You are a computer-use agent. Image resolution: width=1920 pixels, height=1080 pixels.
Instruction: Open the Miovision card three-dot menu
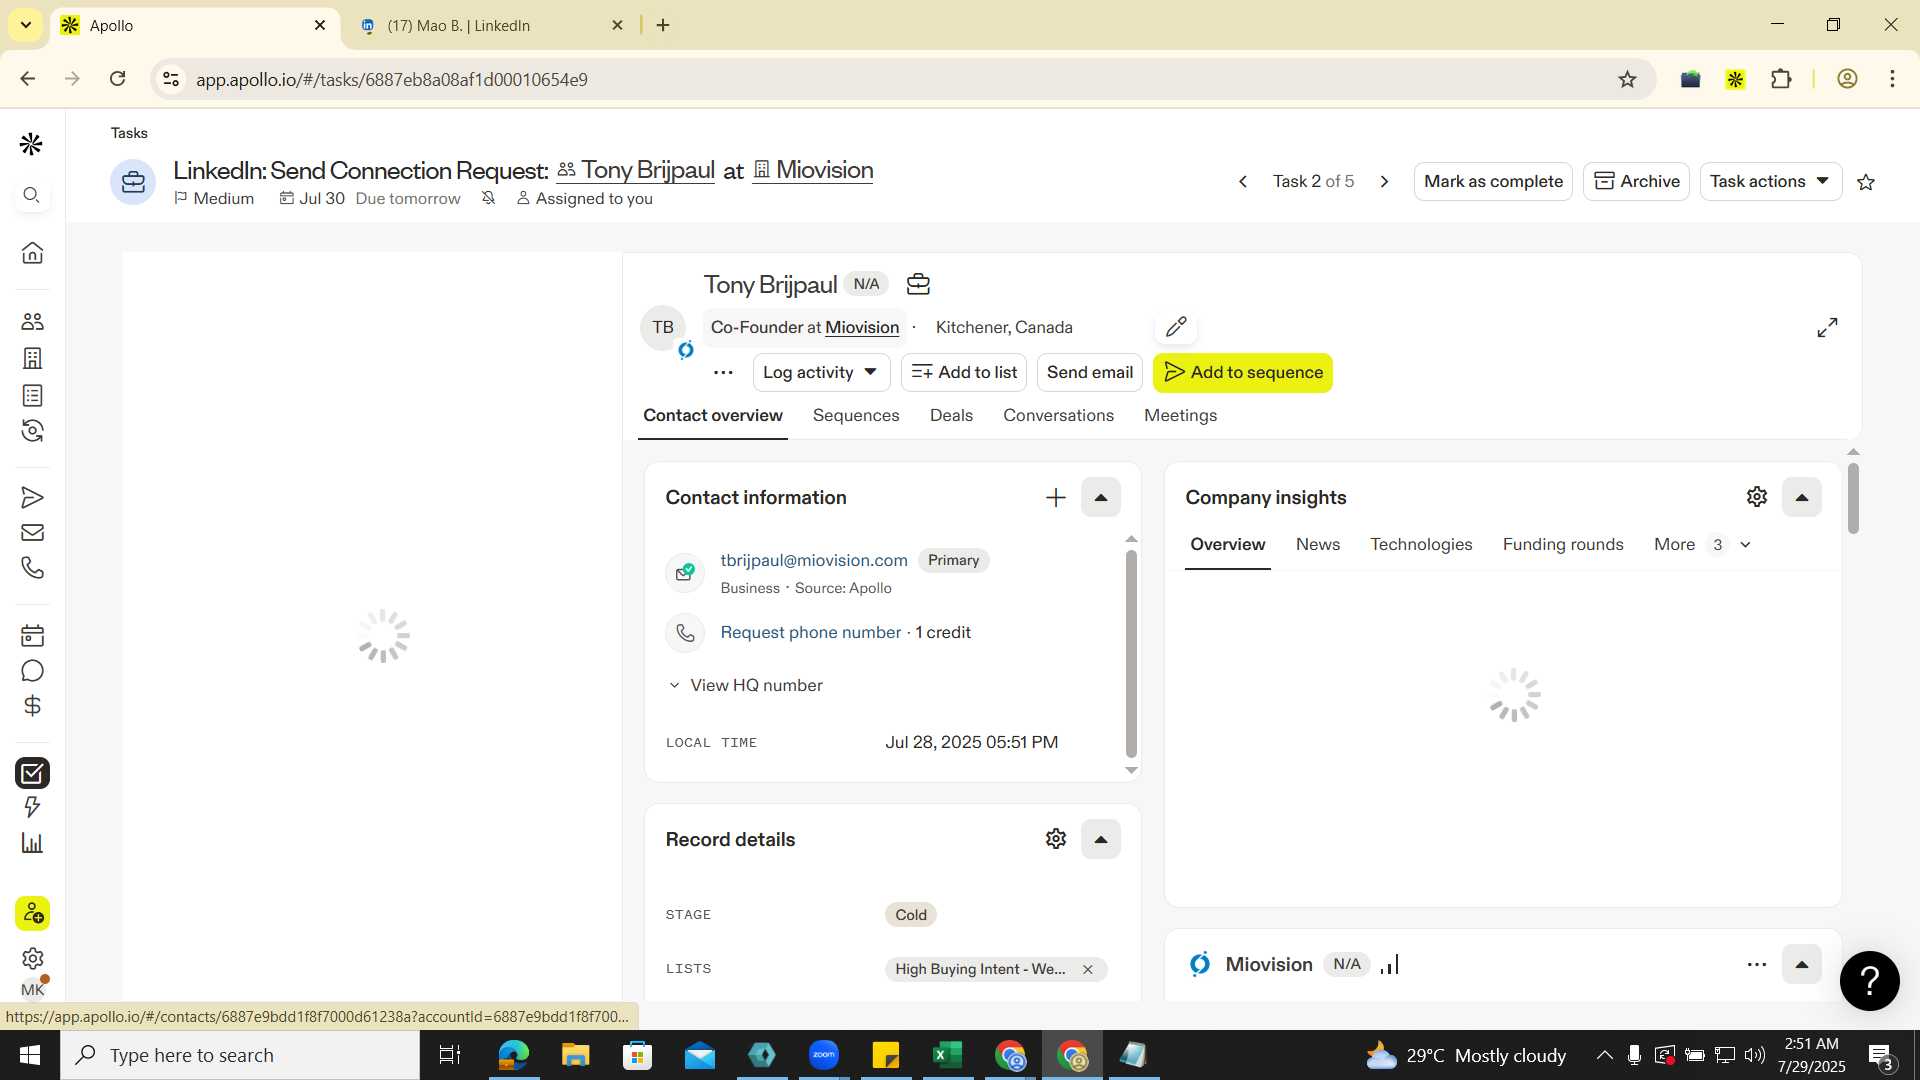pyautogui.click(x=1757, y=965)
